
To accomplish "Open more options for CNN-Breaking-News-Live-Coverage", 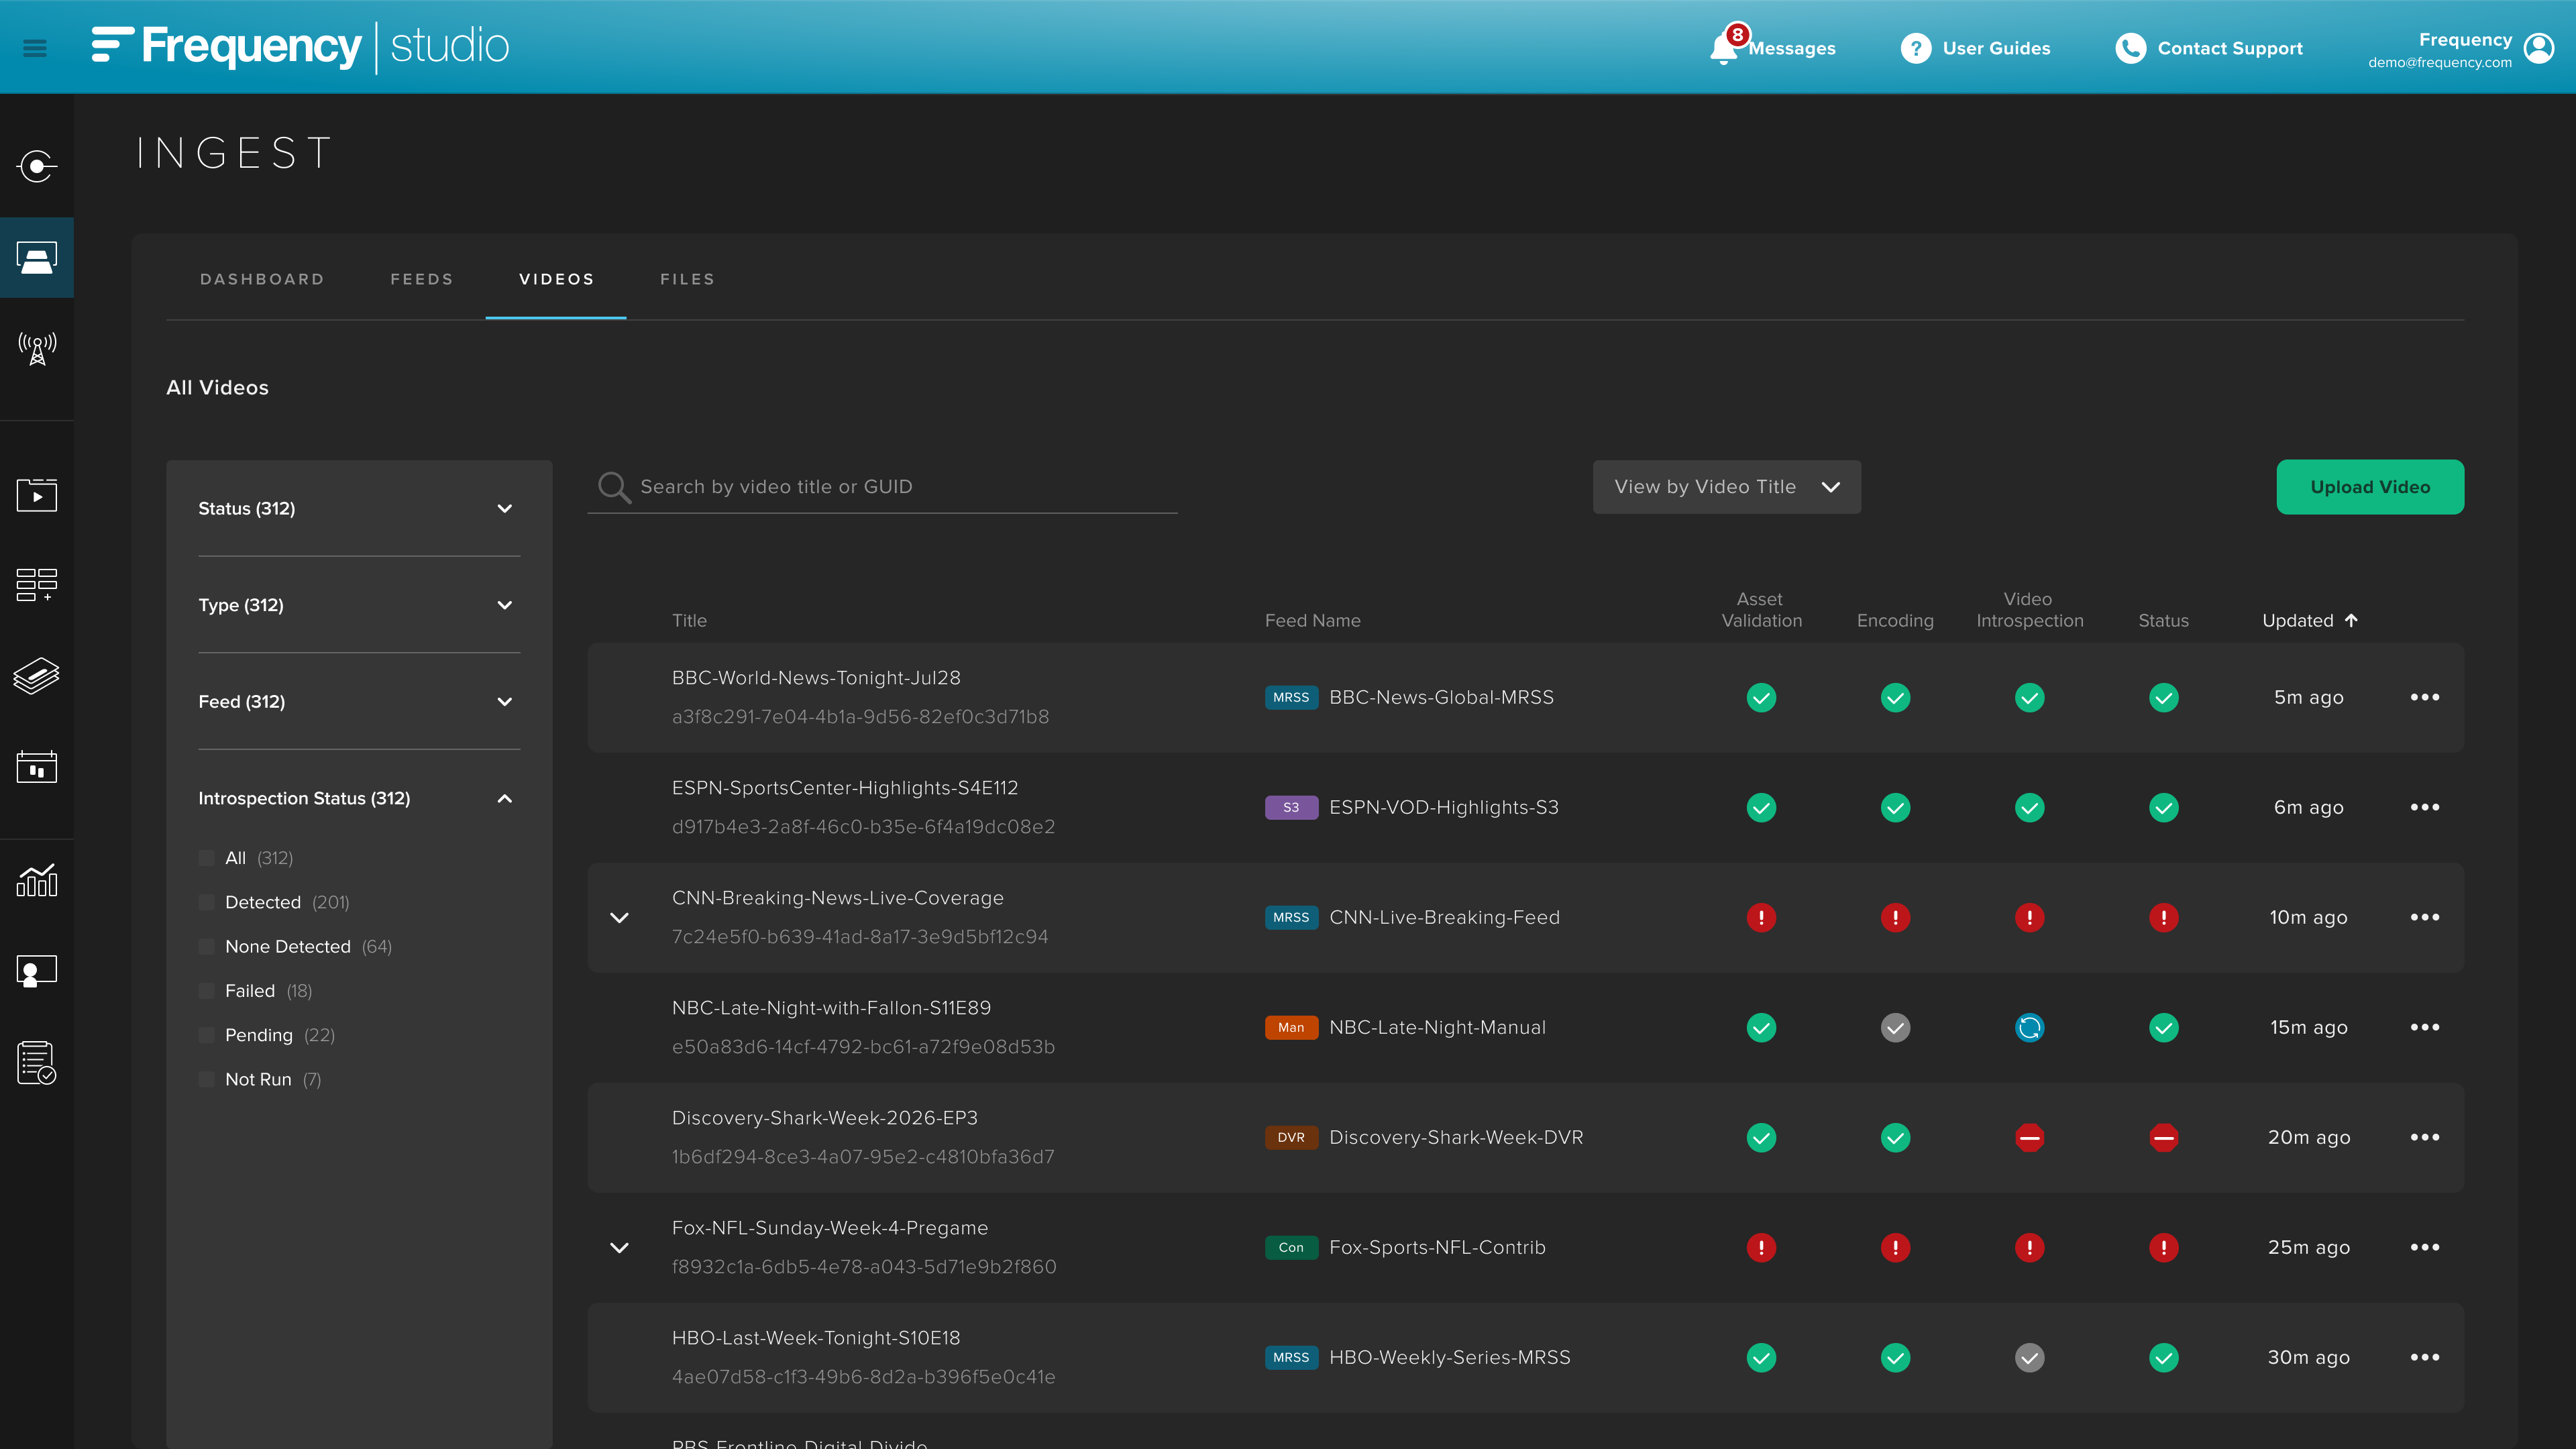I will pos(2425,917).
